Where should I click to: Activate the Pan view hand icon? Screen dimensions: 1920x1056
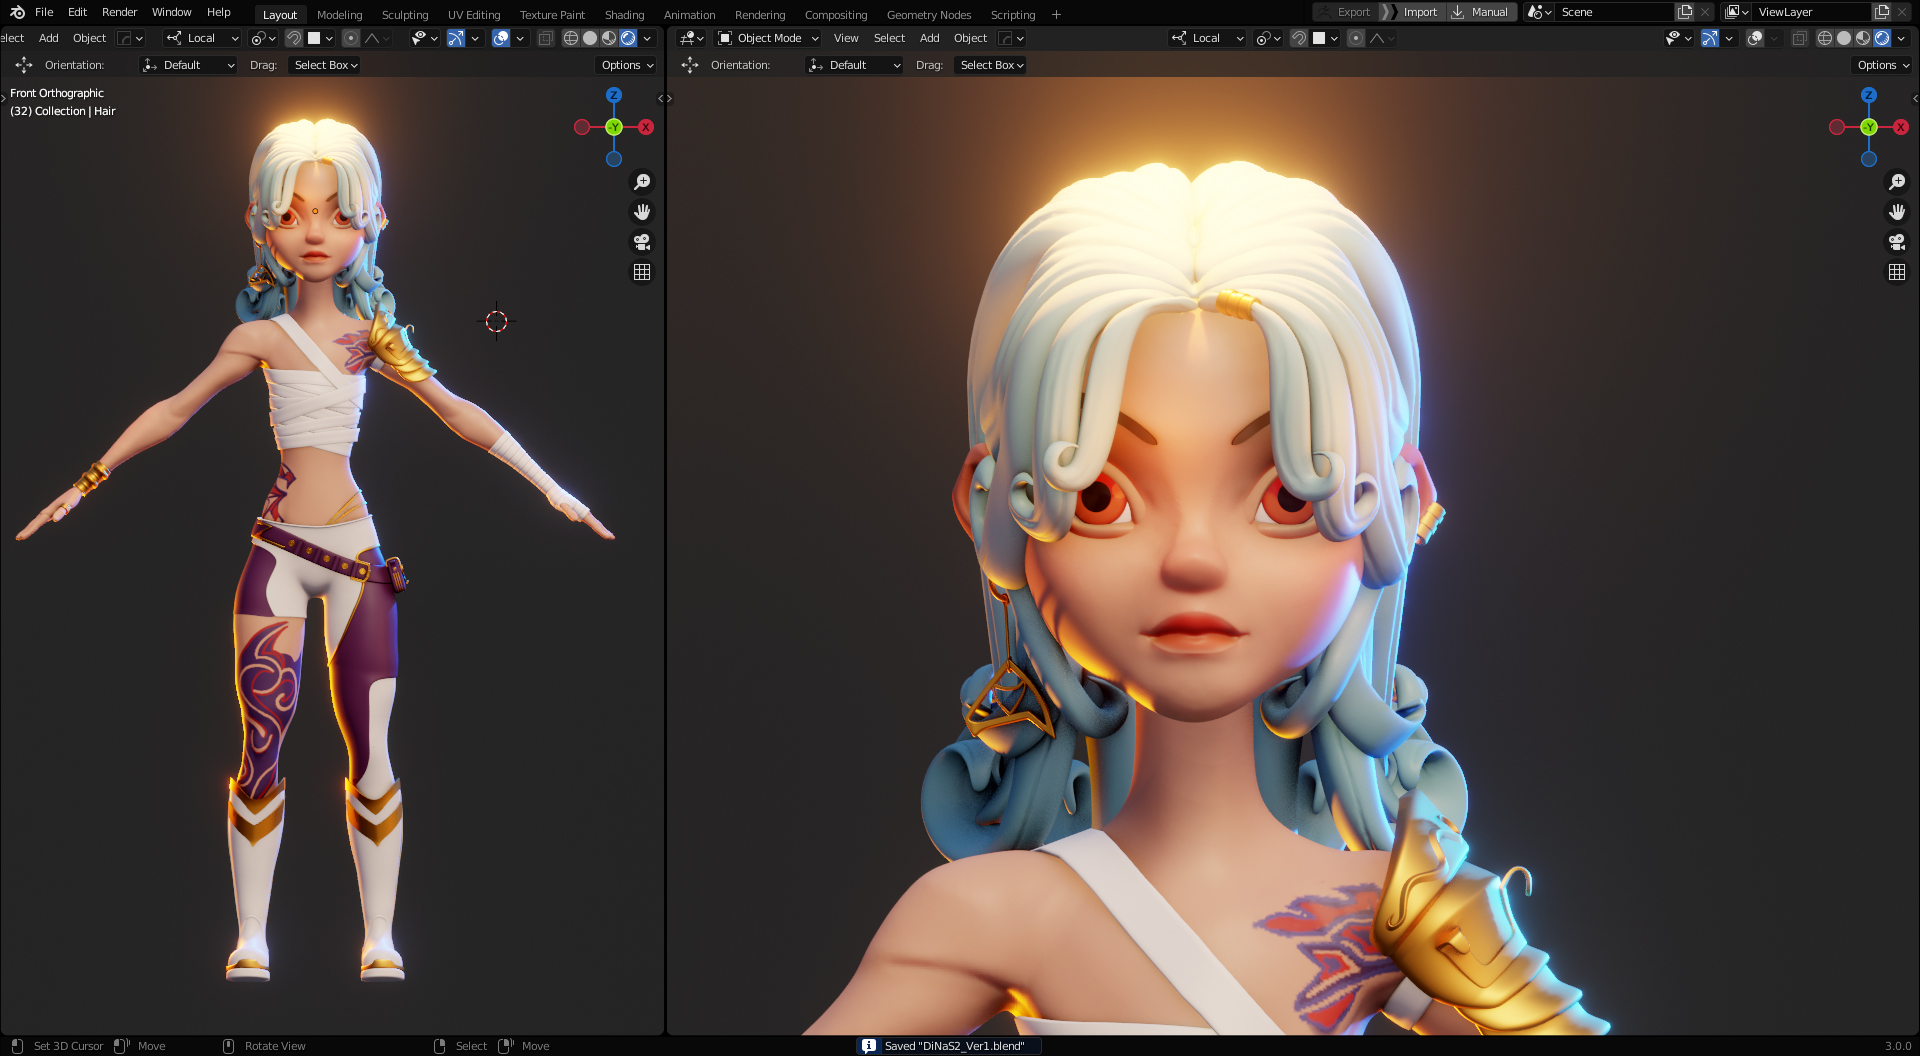642,211
